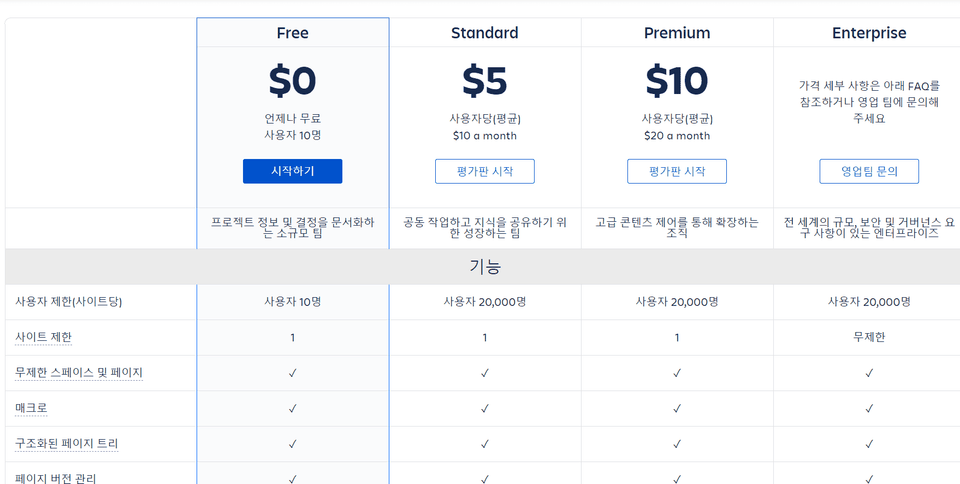This screenshot has width=960, height=484.
Task: Click Standard checkmark for 무제한 스페이스 및 페이지
Action: (484, 373)
